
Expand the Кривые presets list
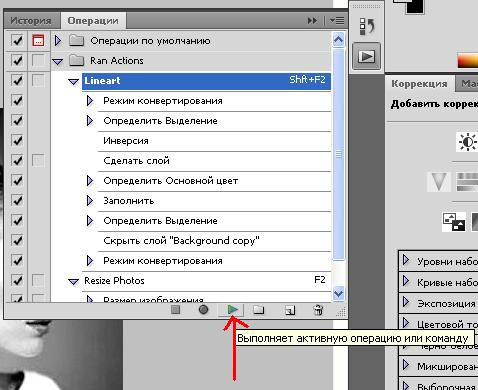tap(406, 281)
